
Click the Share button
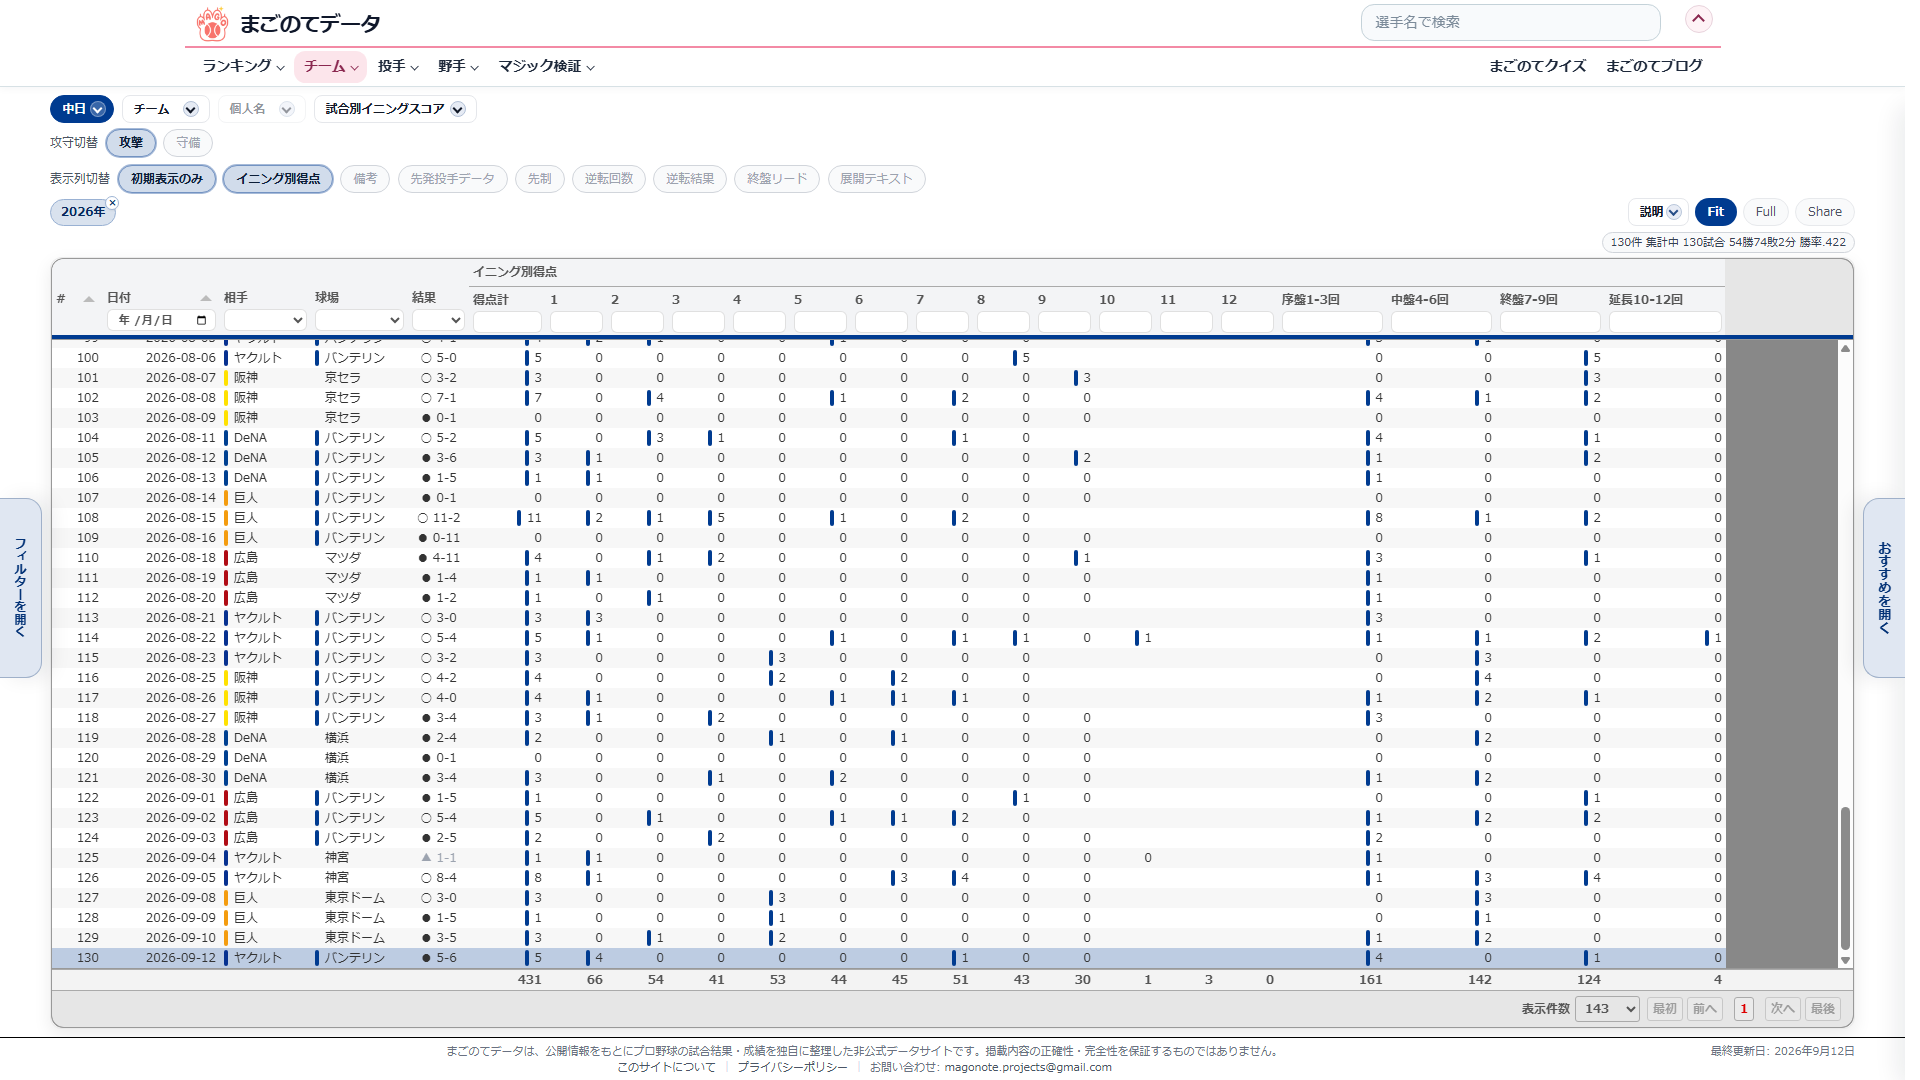[x=1824, y=212]
